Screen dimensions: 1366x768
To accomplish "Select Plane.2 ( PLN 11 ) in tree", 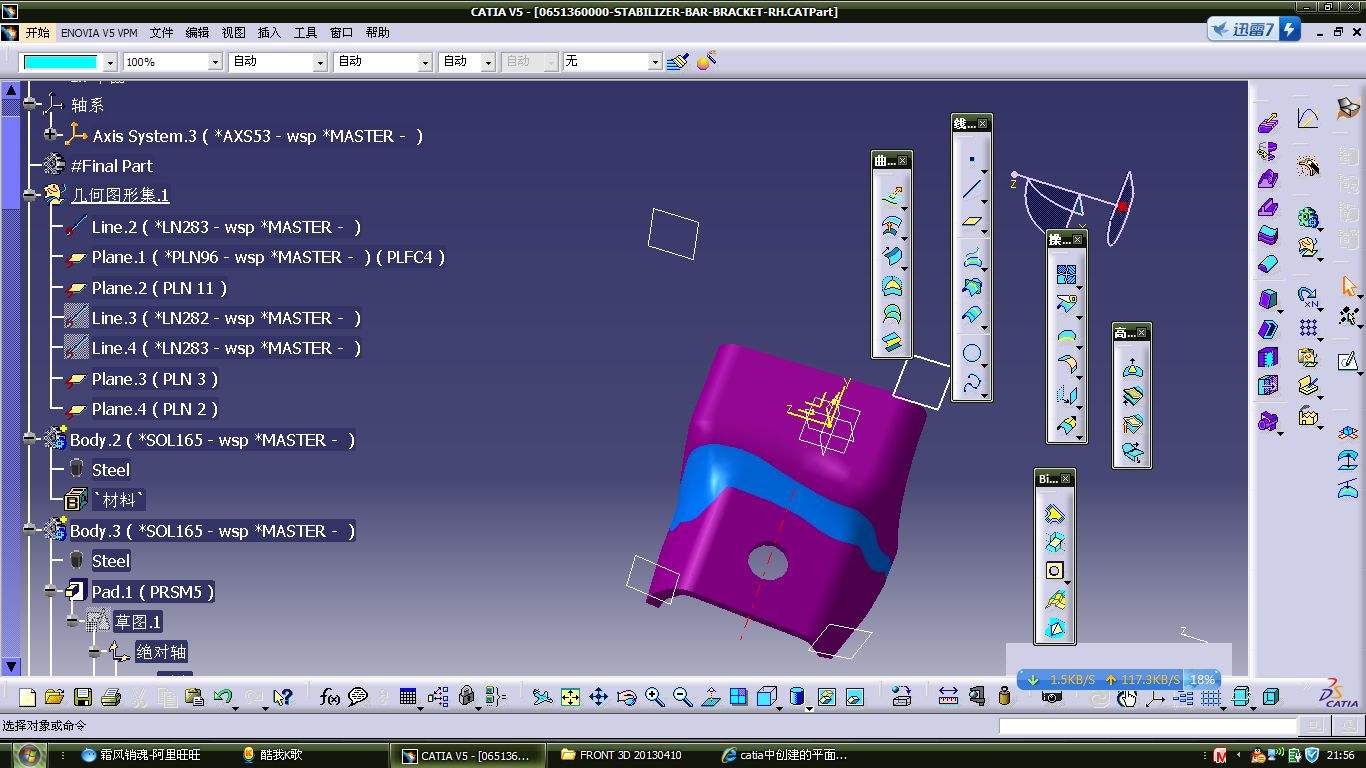I will pyautogui.click(x=158, y=288).
